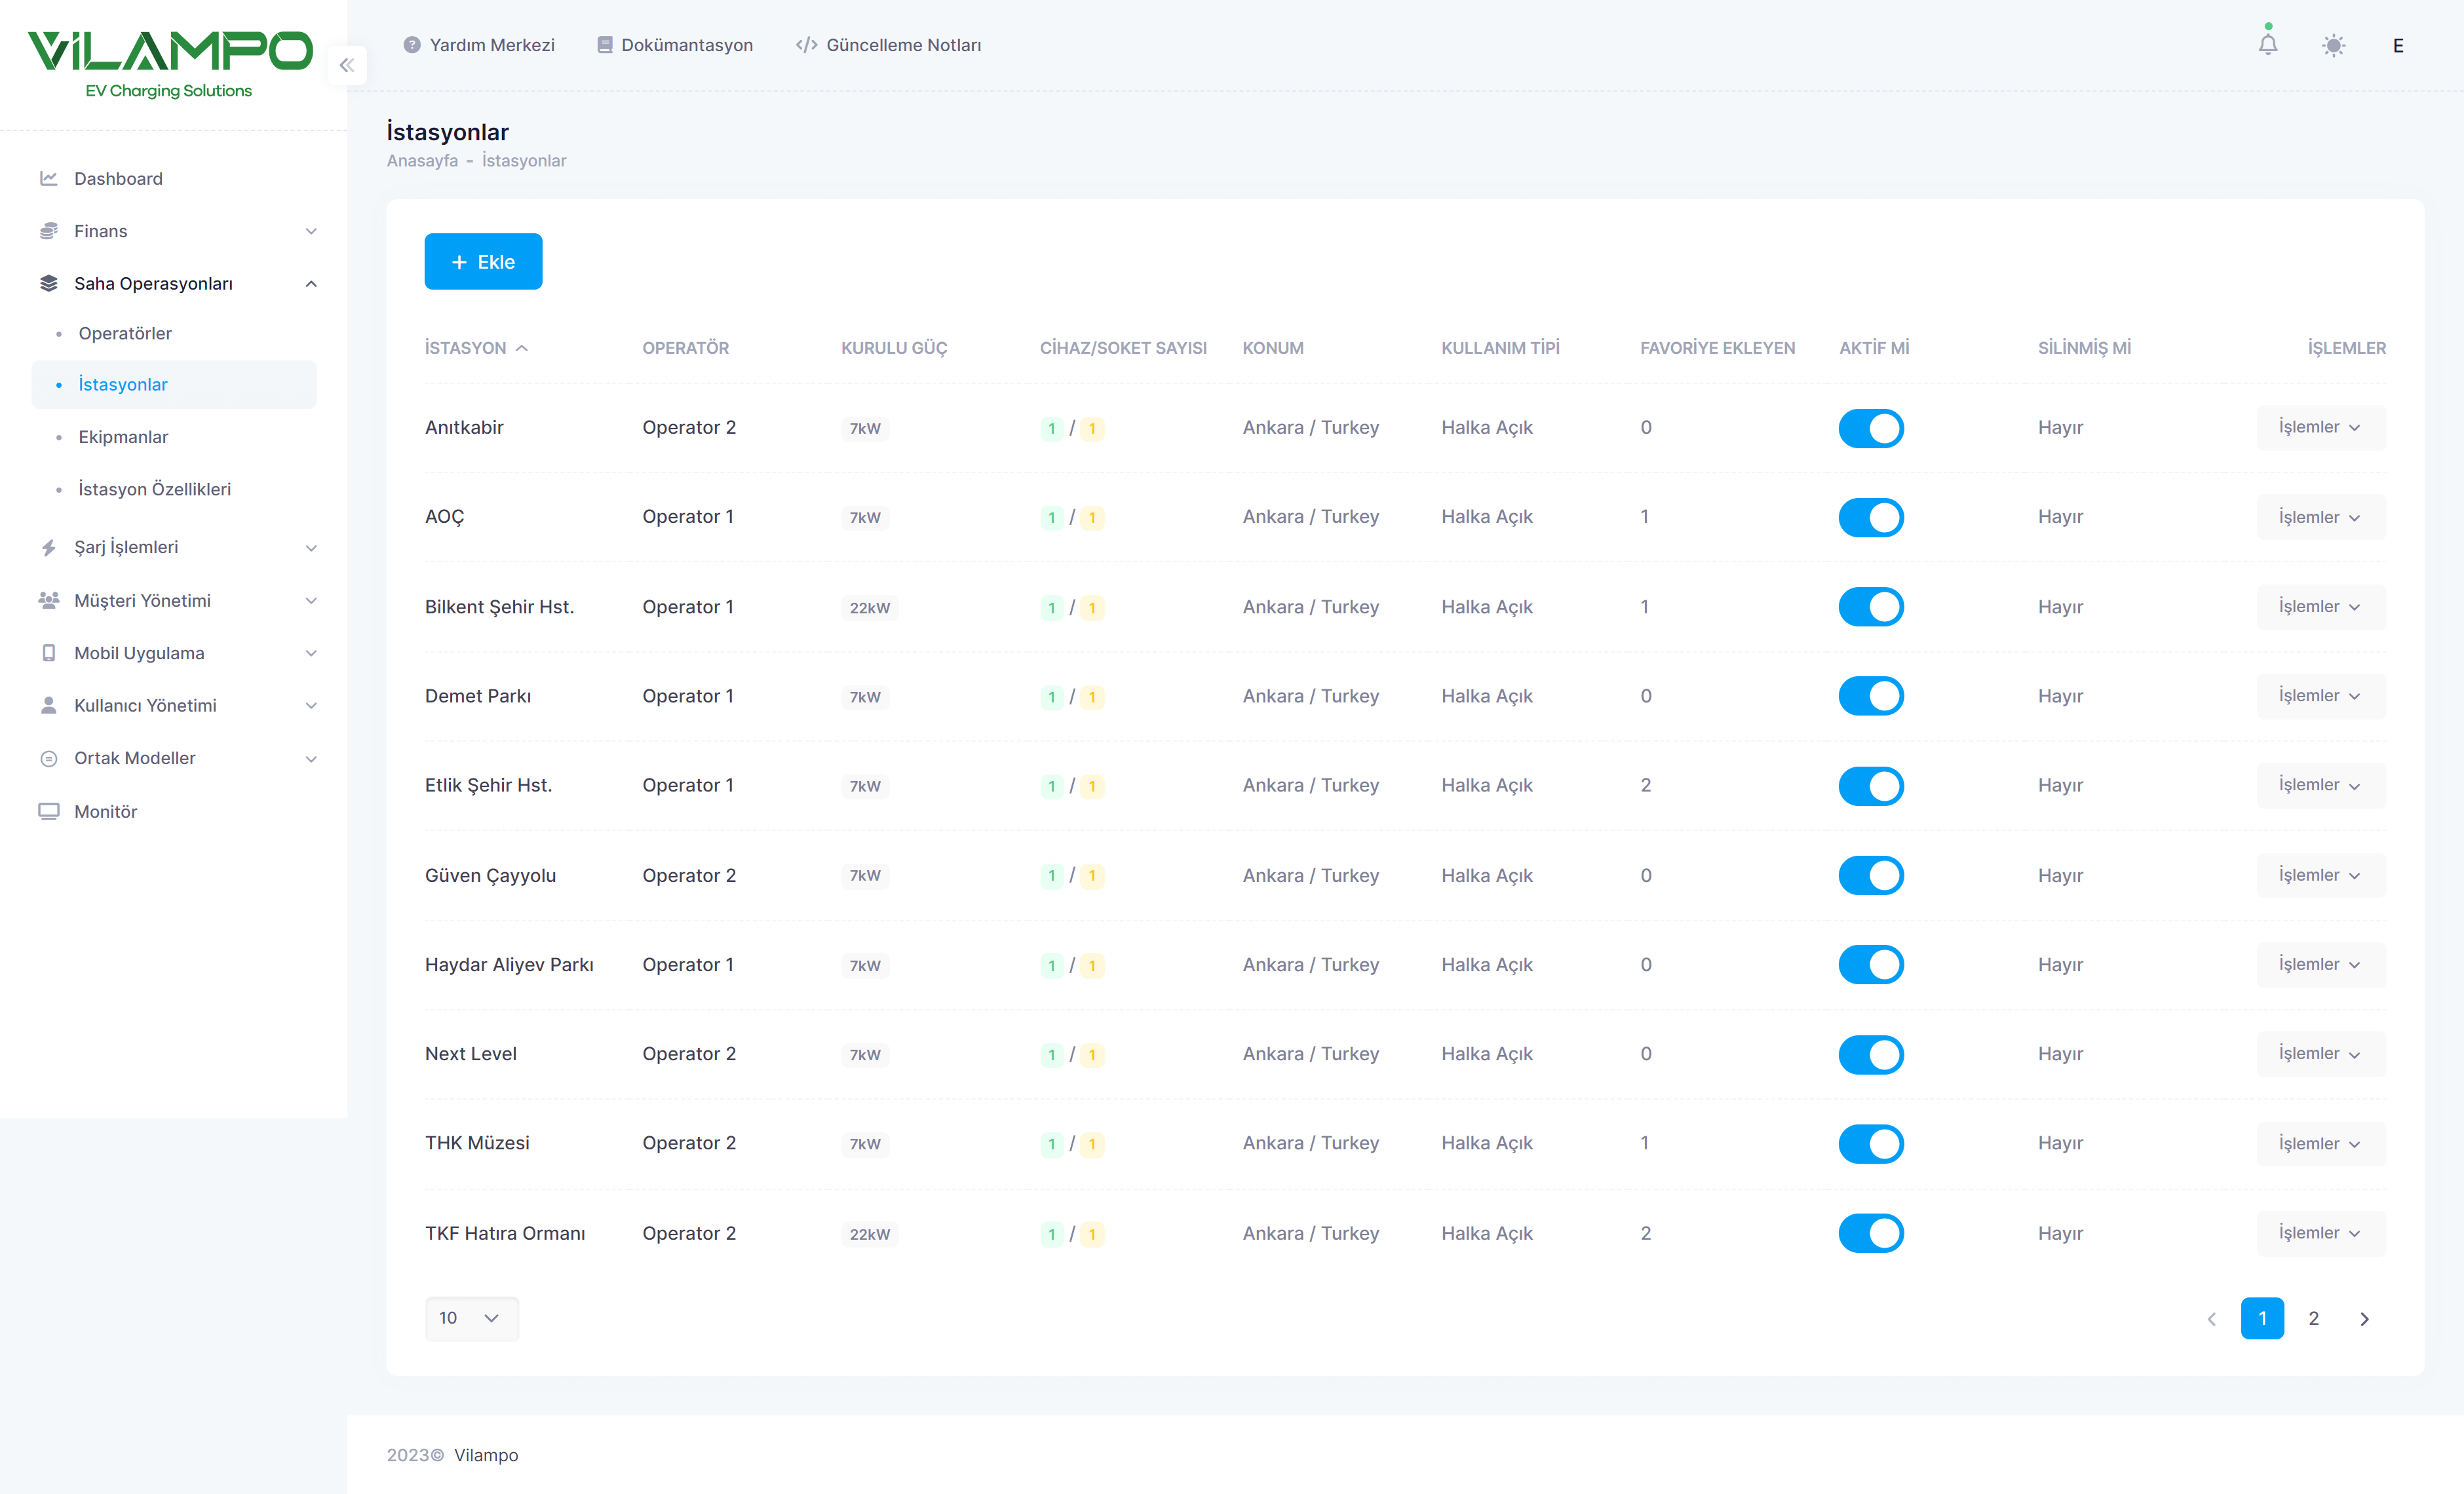Sort by İstasyon column arrow
The height and width of the screenshot is (1494, 2464).
coord(521,348)
